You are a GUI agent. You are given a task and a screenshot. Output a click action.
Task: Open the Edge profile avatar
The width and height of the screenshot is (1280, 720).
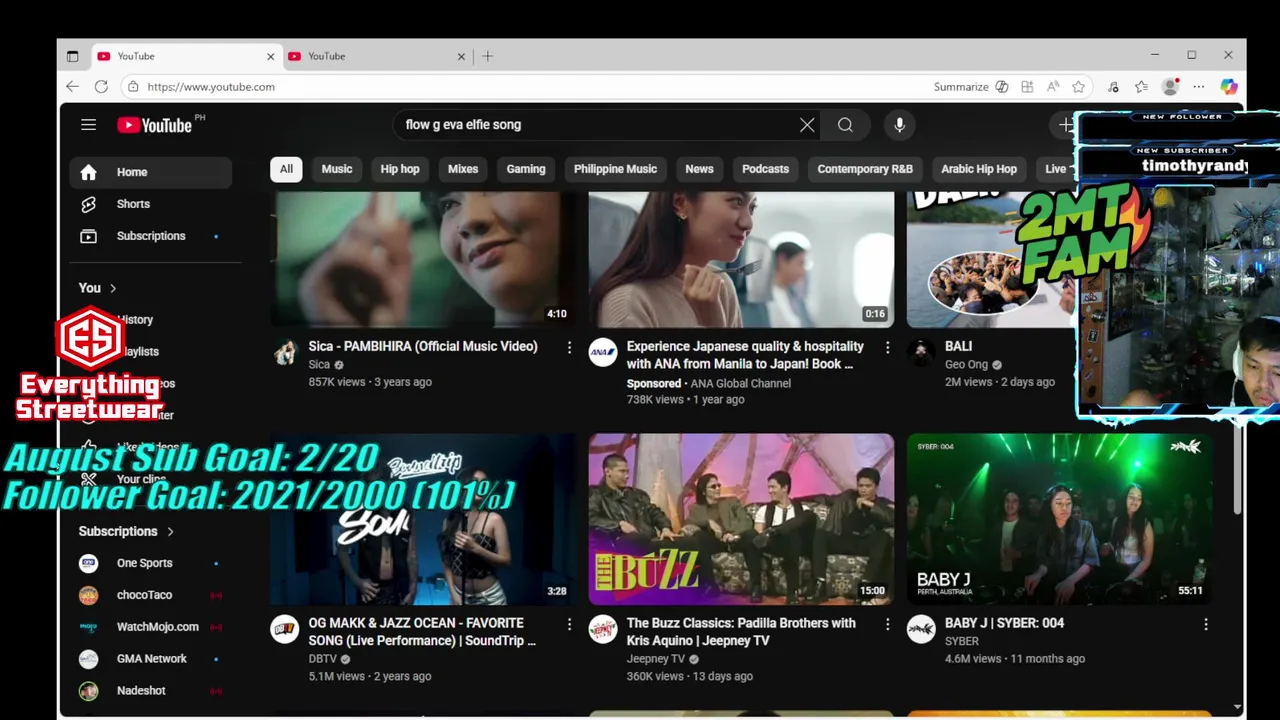click(x=1170, y=87)
